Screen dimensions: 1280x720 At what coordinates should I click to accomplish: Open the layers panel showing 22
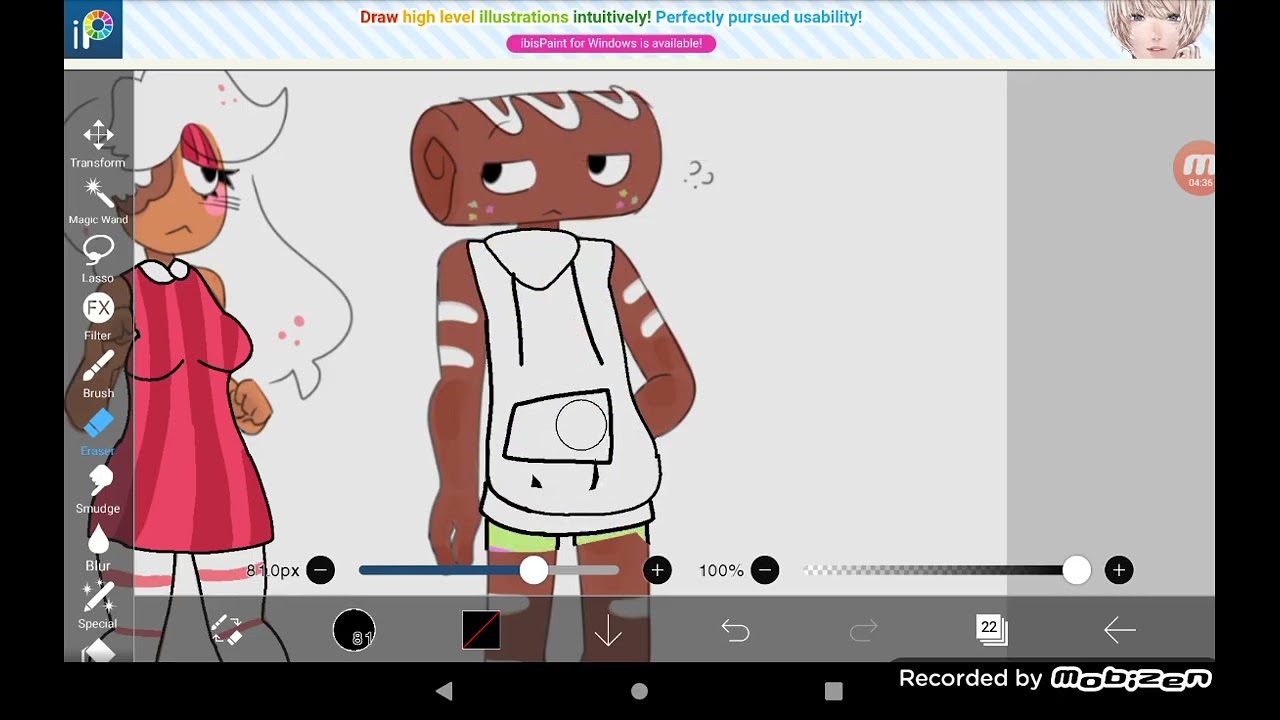click(x=991, y=629)
